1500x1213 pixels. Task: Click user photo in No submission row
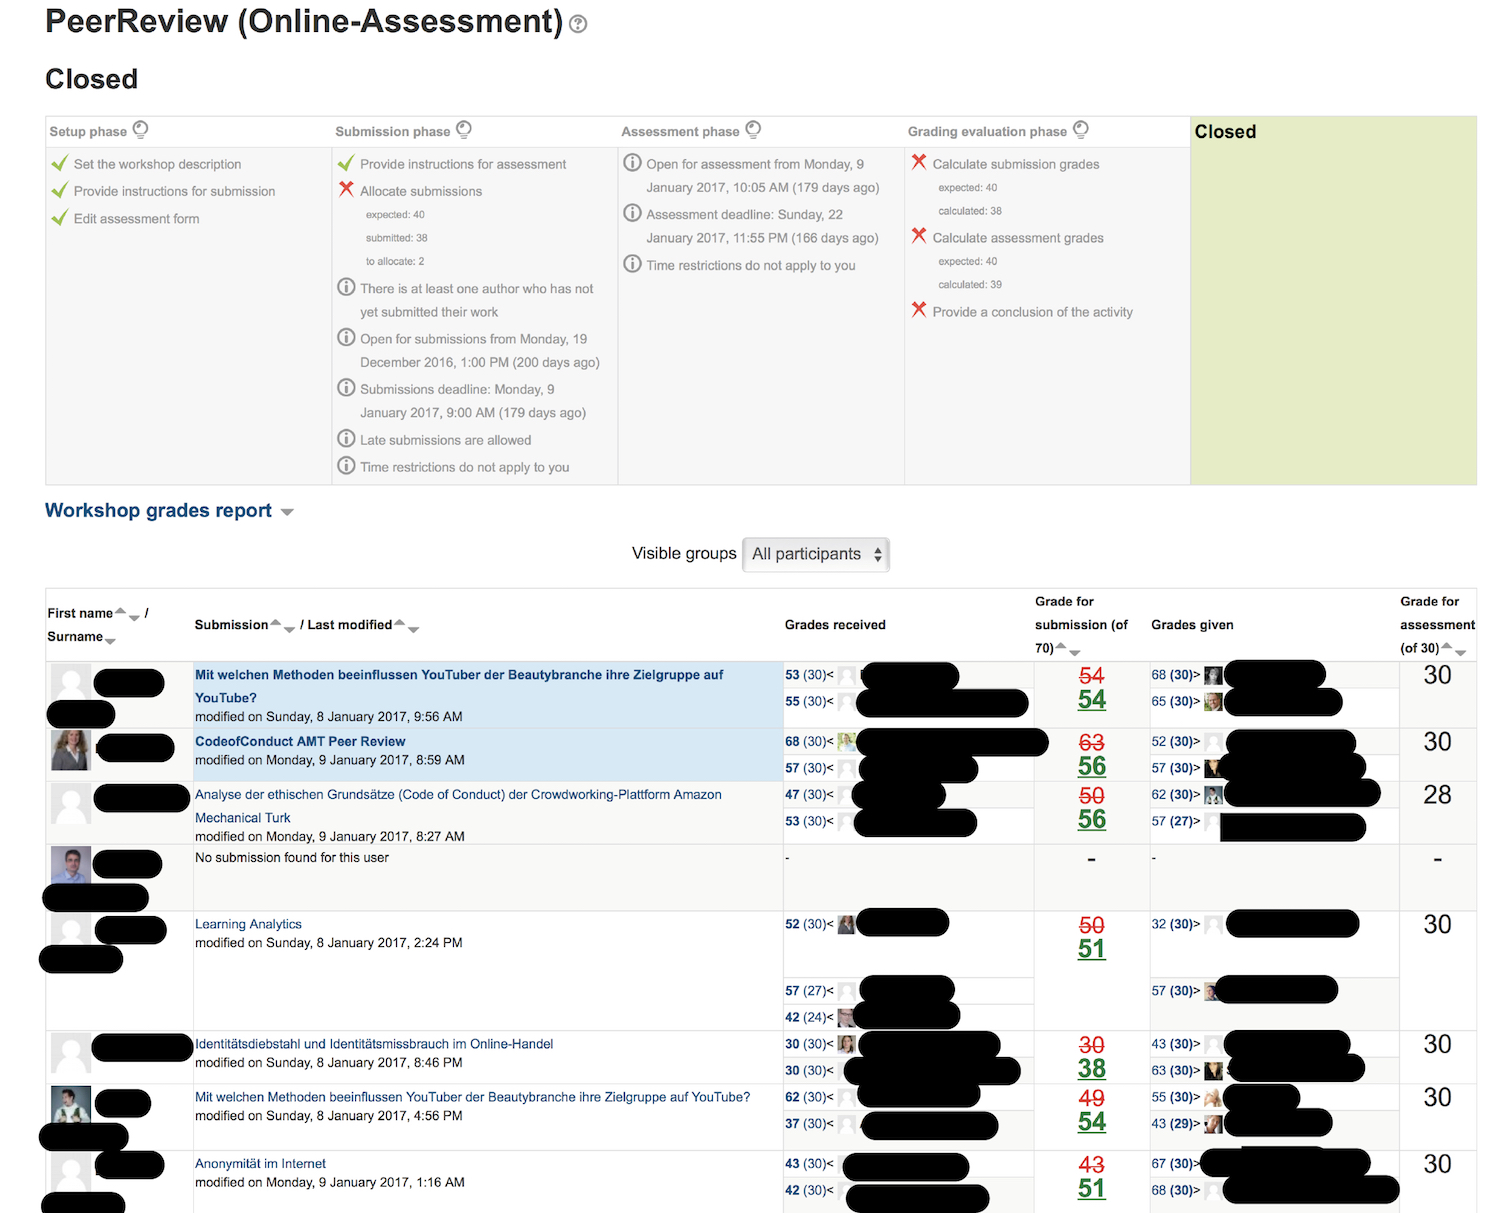[71, 865]
